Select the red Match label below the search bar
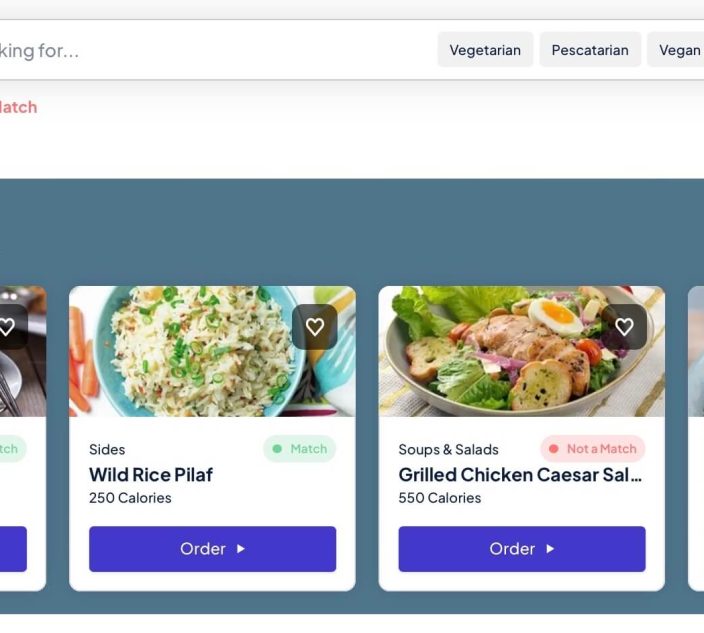The image size is (704, 633). pos(17,107)
